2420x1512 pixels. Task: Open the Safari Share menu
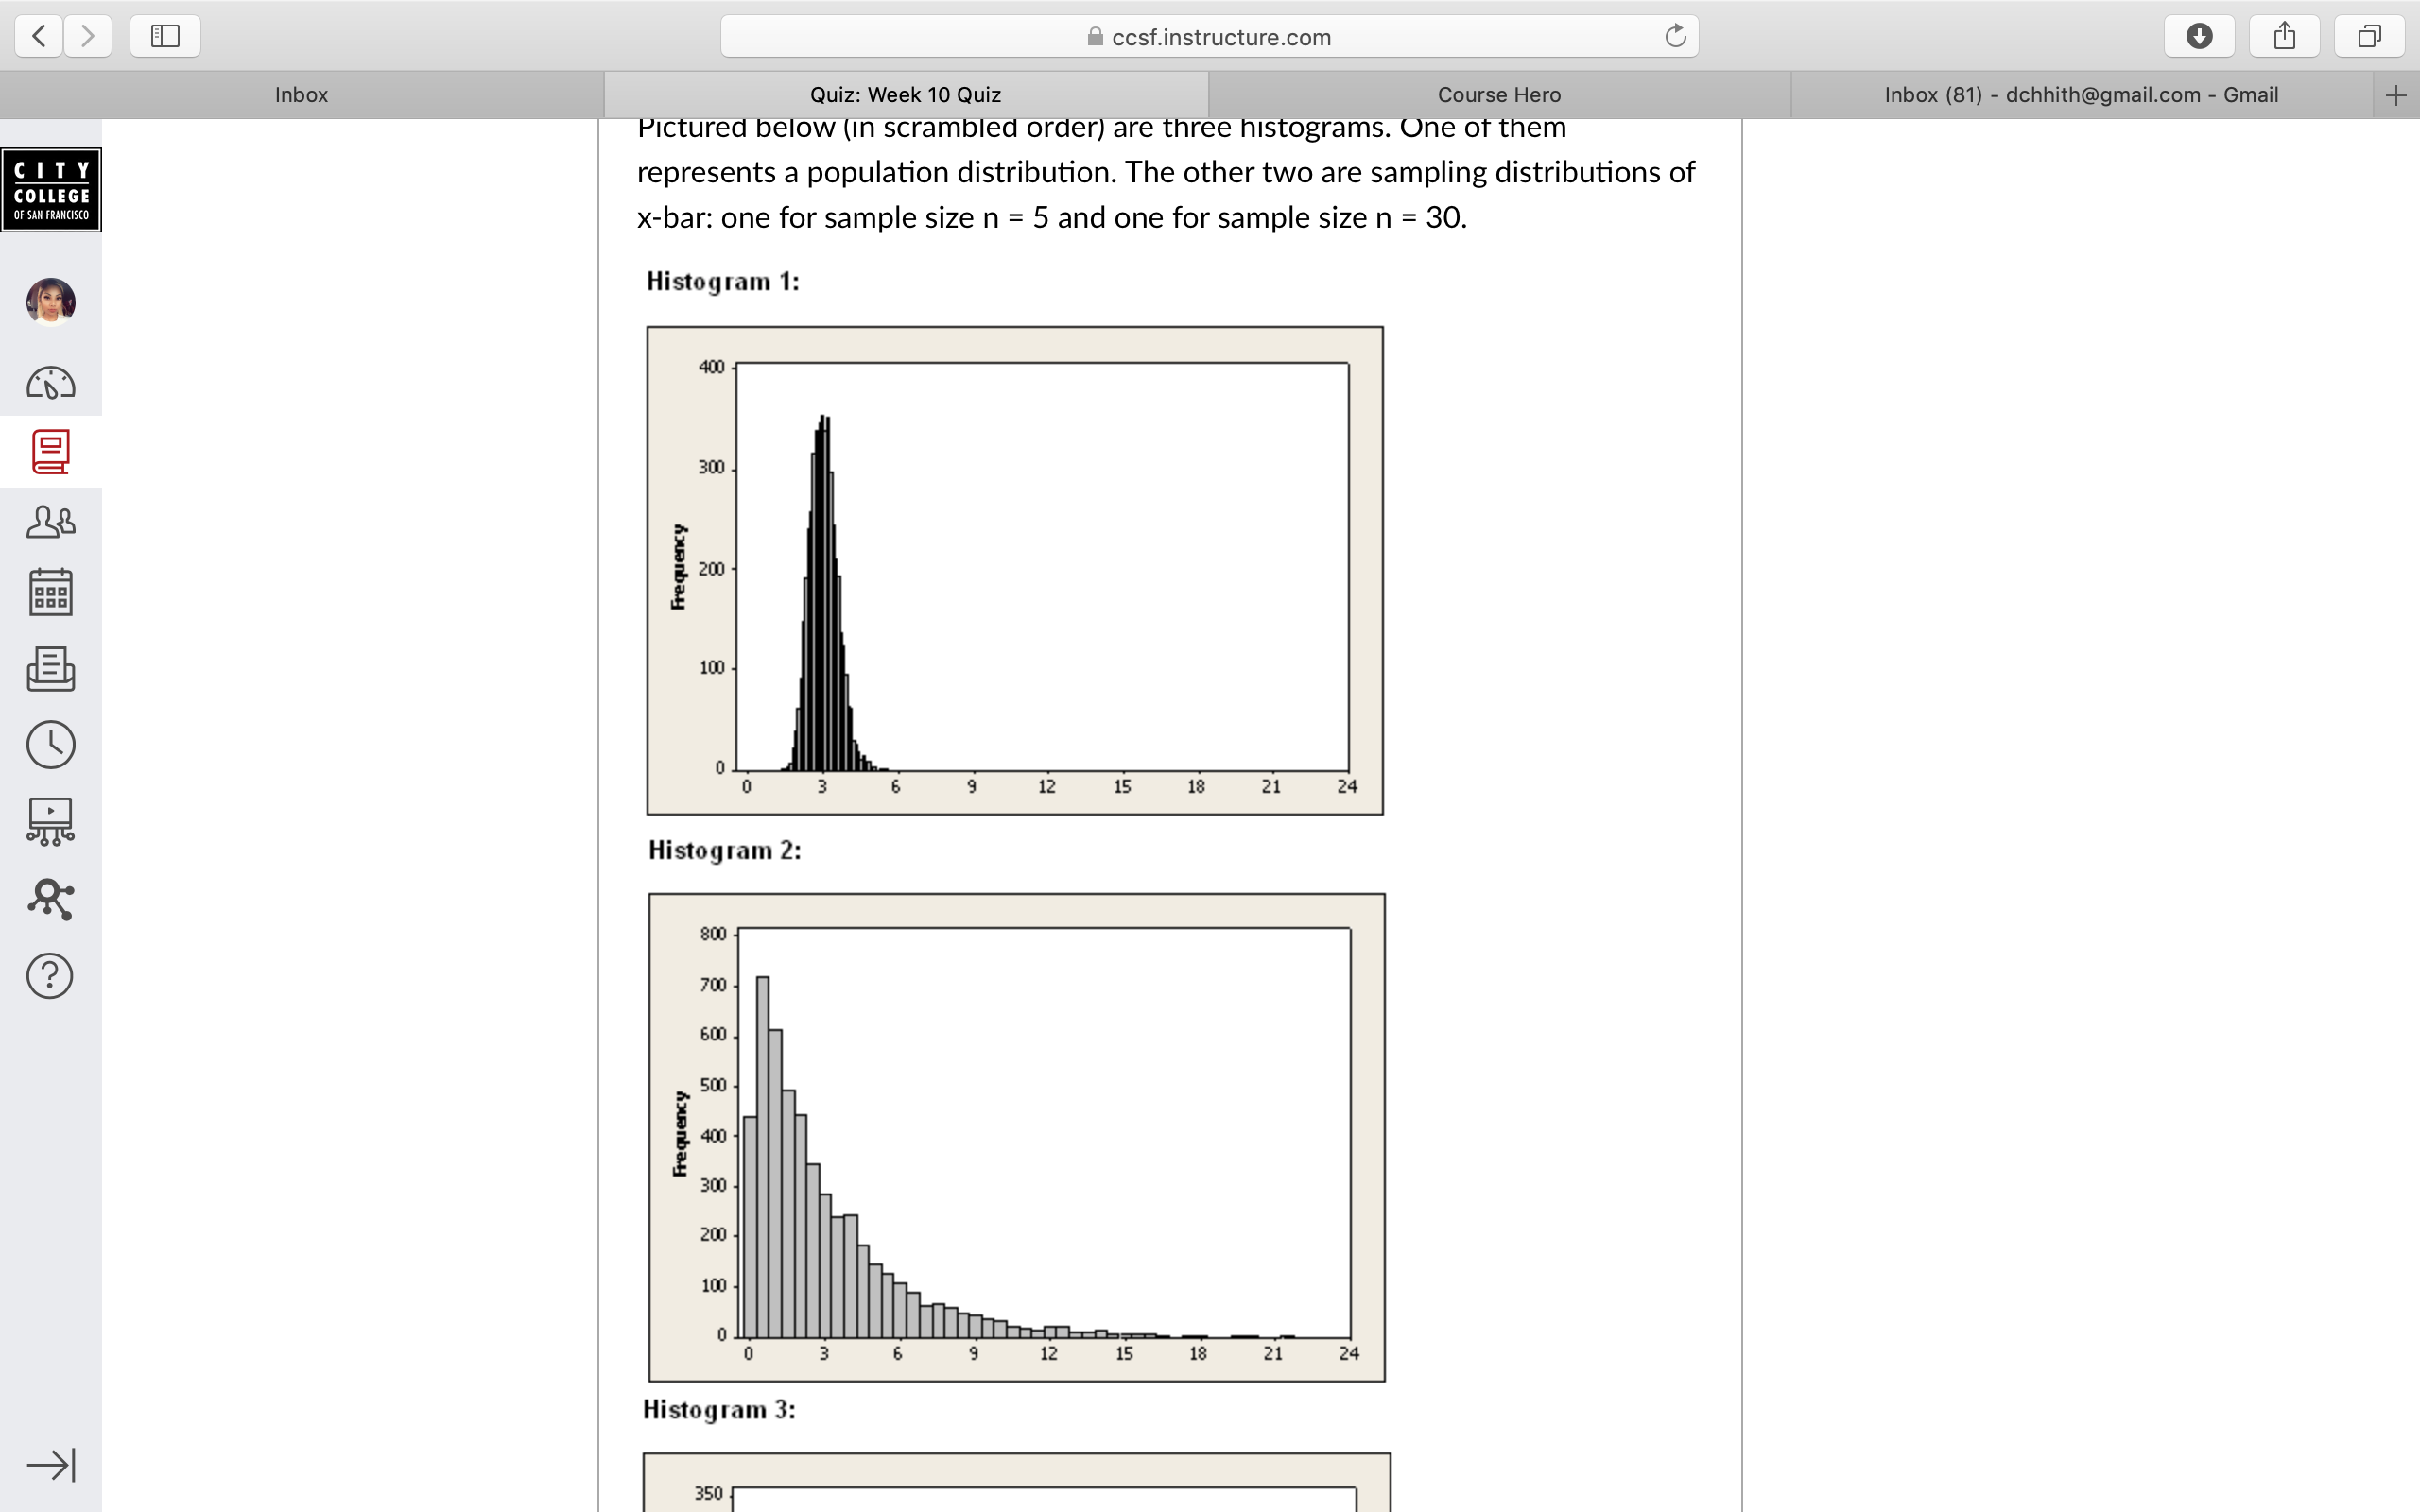(2284, 36)
